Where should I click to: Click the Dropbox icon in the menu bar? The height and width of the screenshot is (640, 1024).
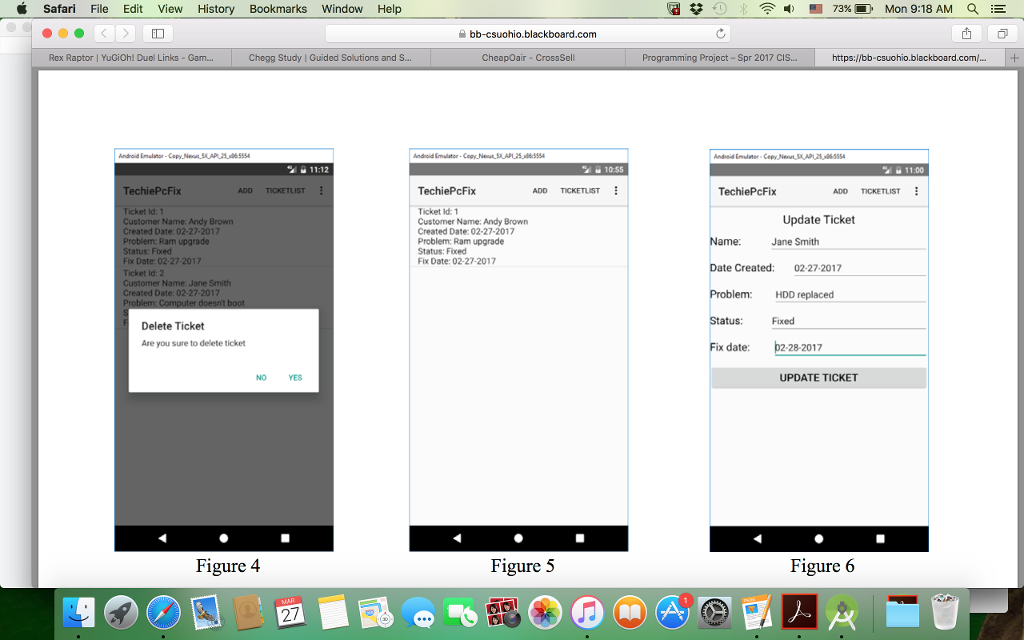pyautogui.click(x=695, y=10)
